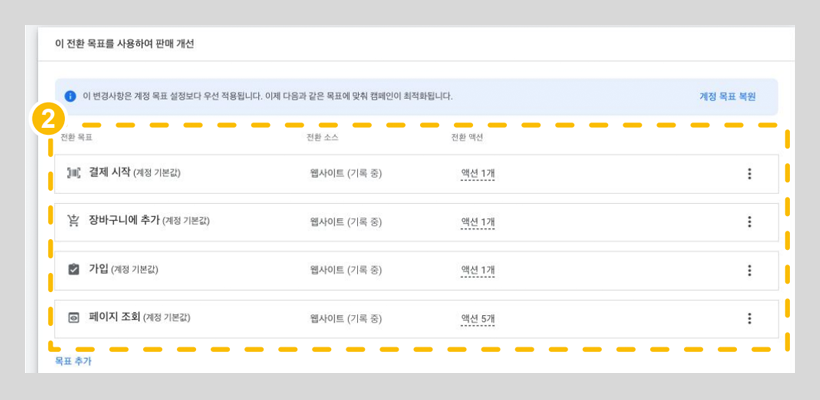This screenshot has height=400, width=820.
Task: Select the 페이지 조회 conversion goal label
Action: [x=114, y=318]
